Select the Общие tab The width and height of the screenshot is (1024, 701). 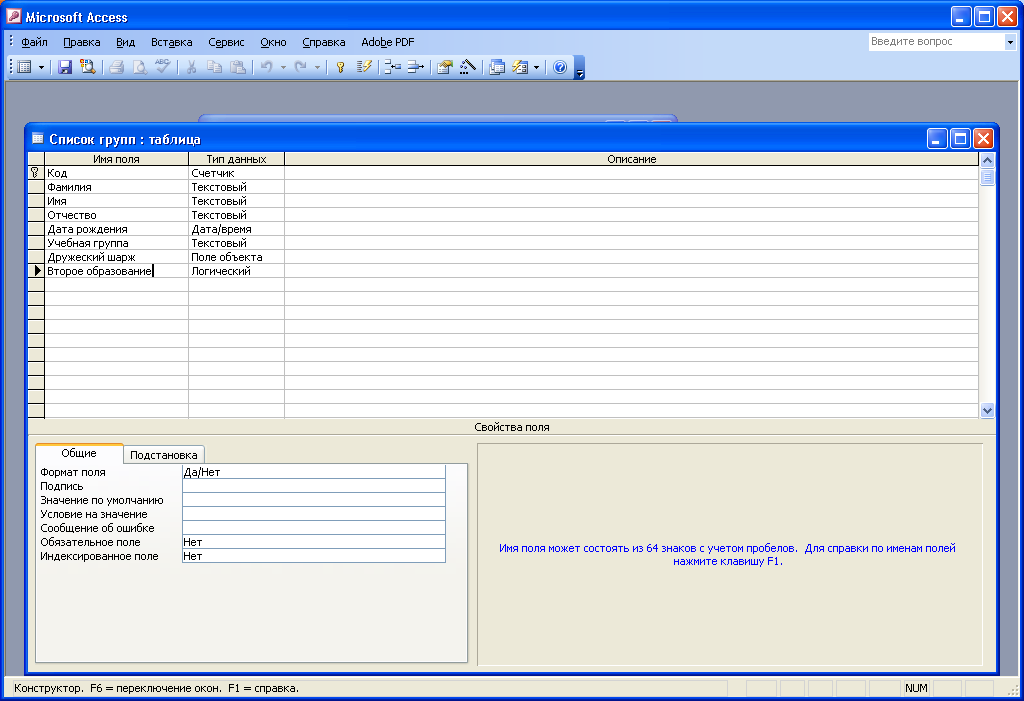[x=79, y=453]
